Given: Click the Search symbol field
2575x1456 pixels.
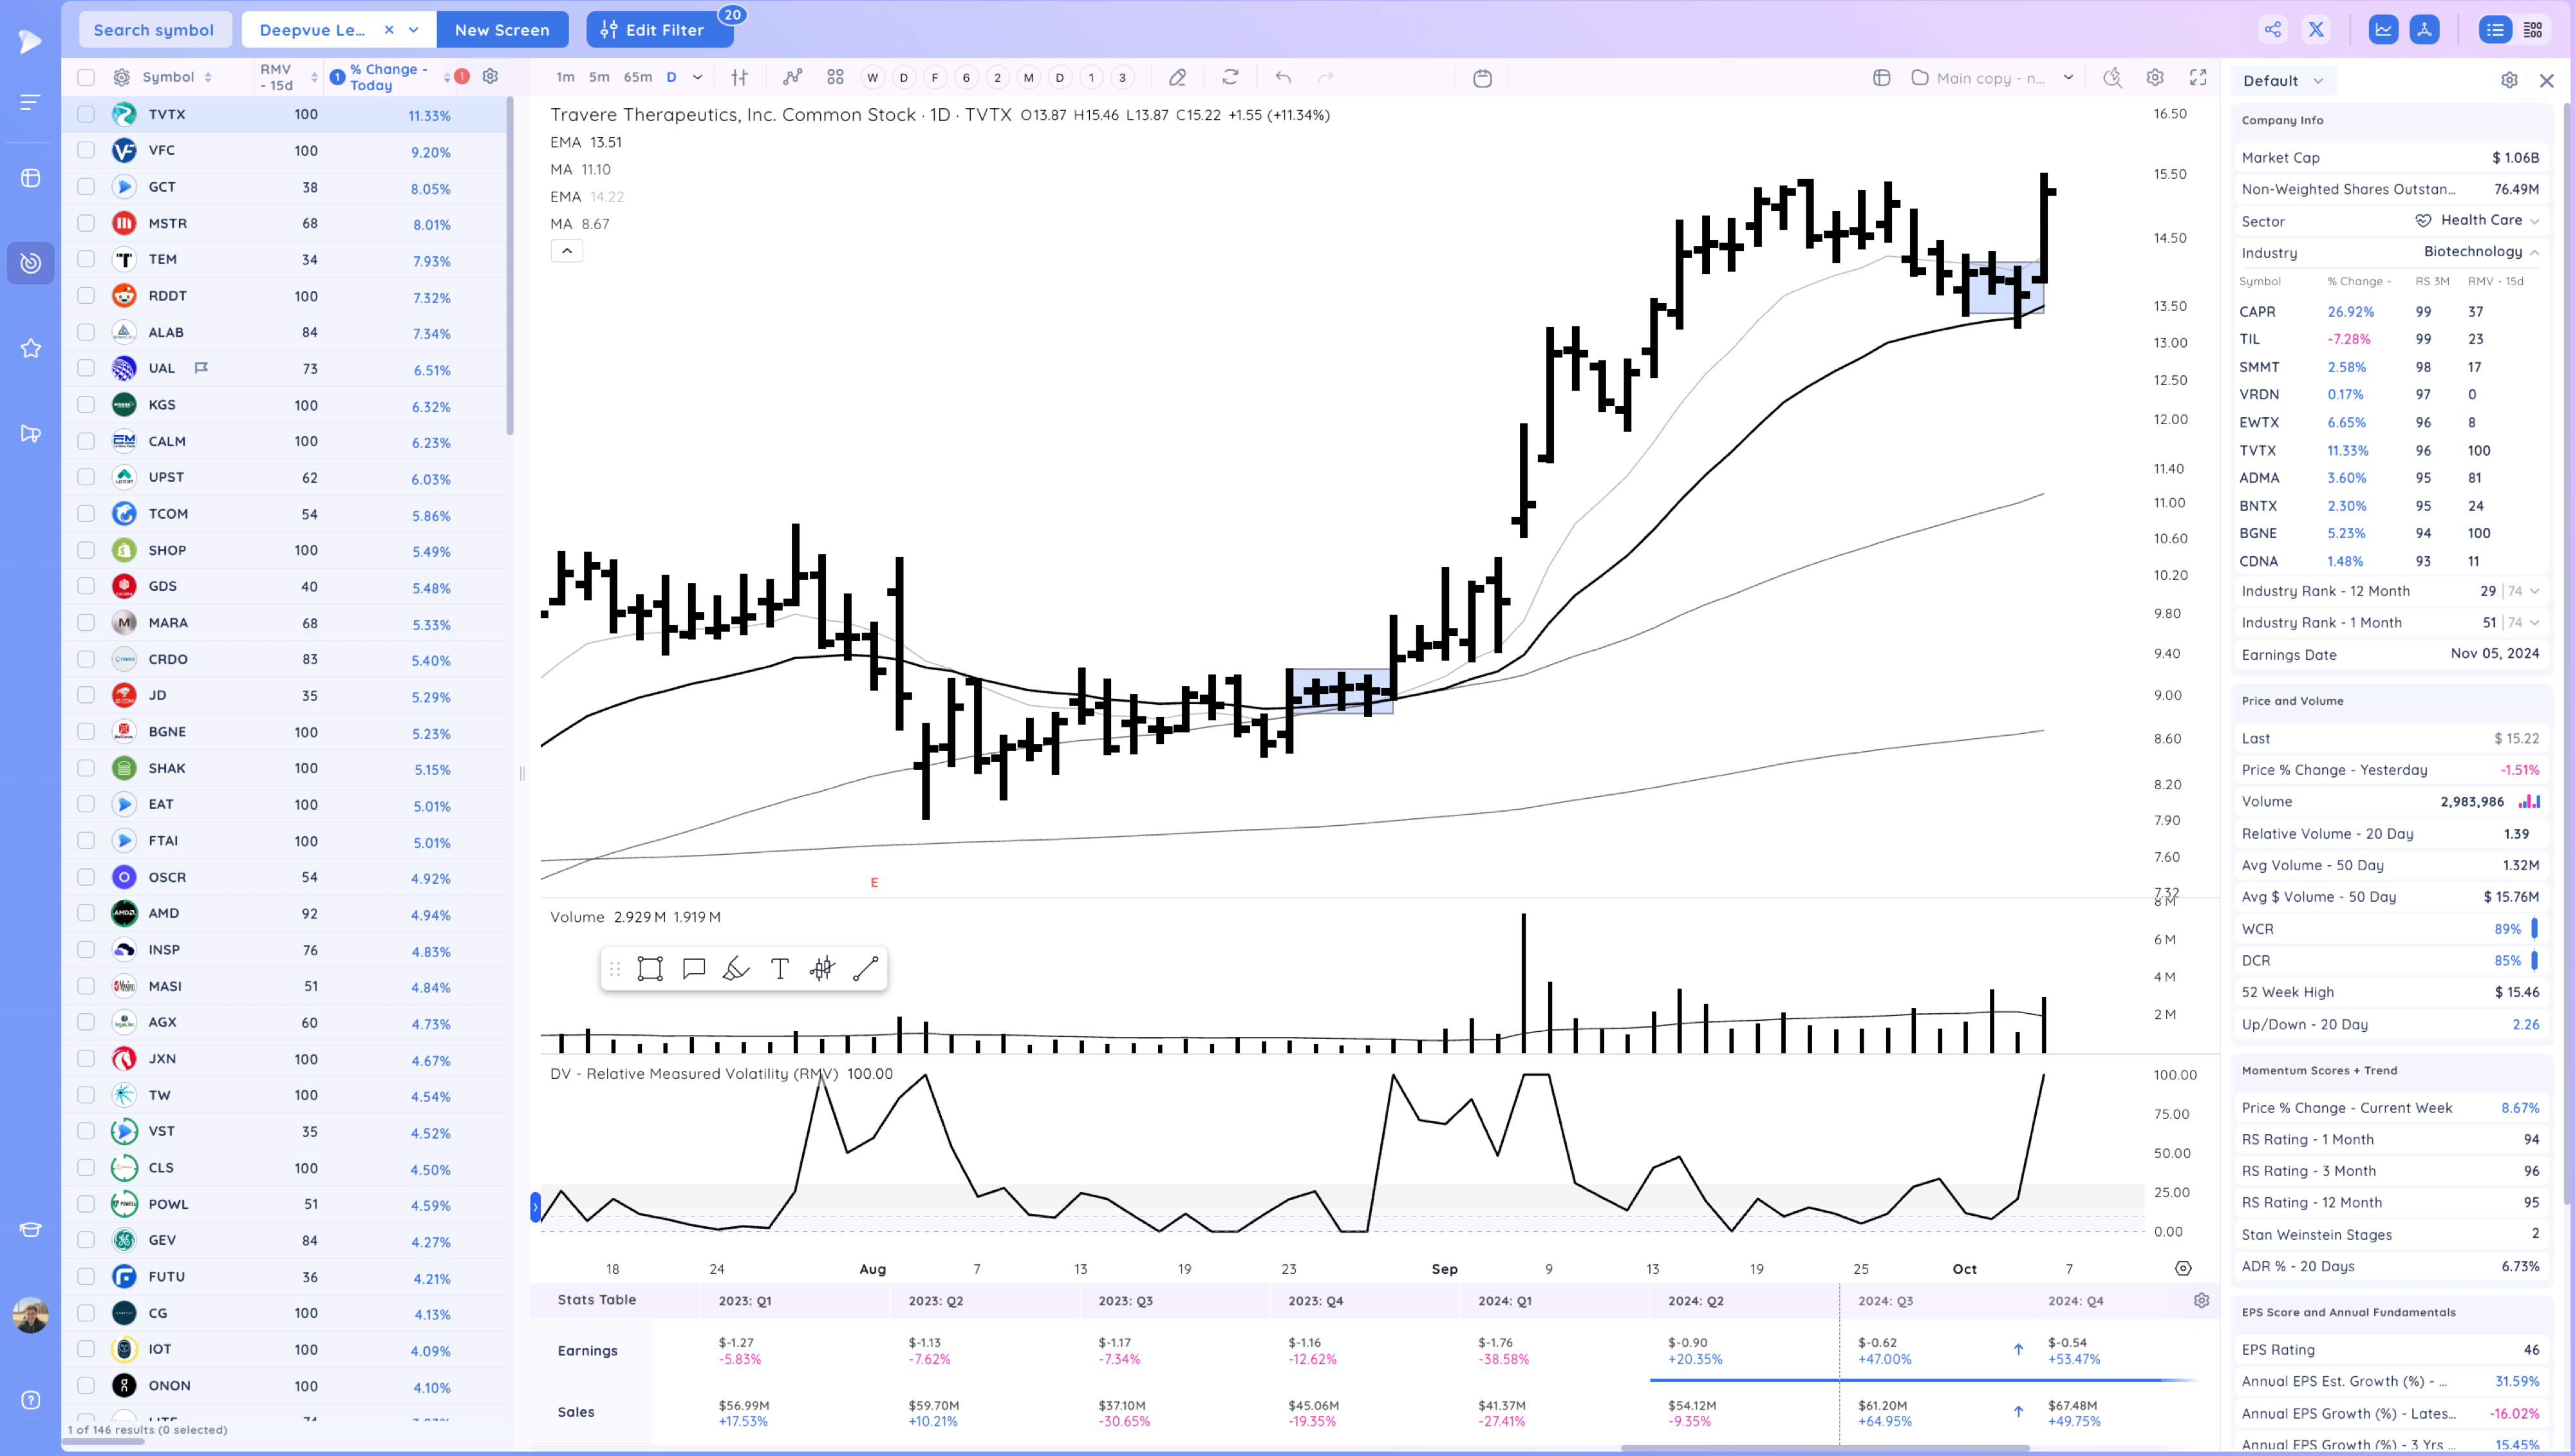Looking at the screenshot, I should pyautogui.click(x=154, y=29).
